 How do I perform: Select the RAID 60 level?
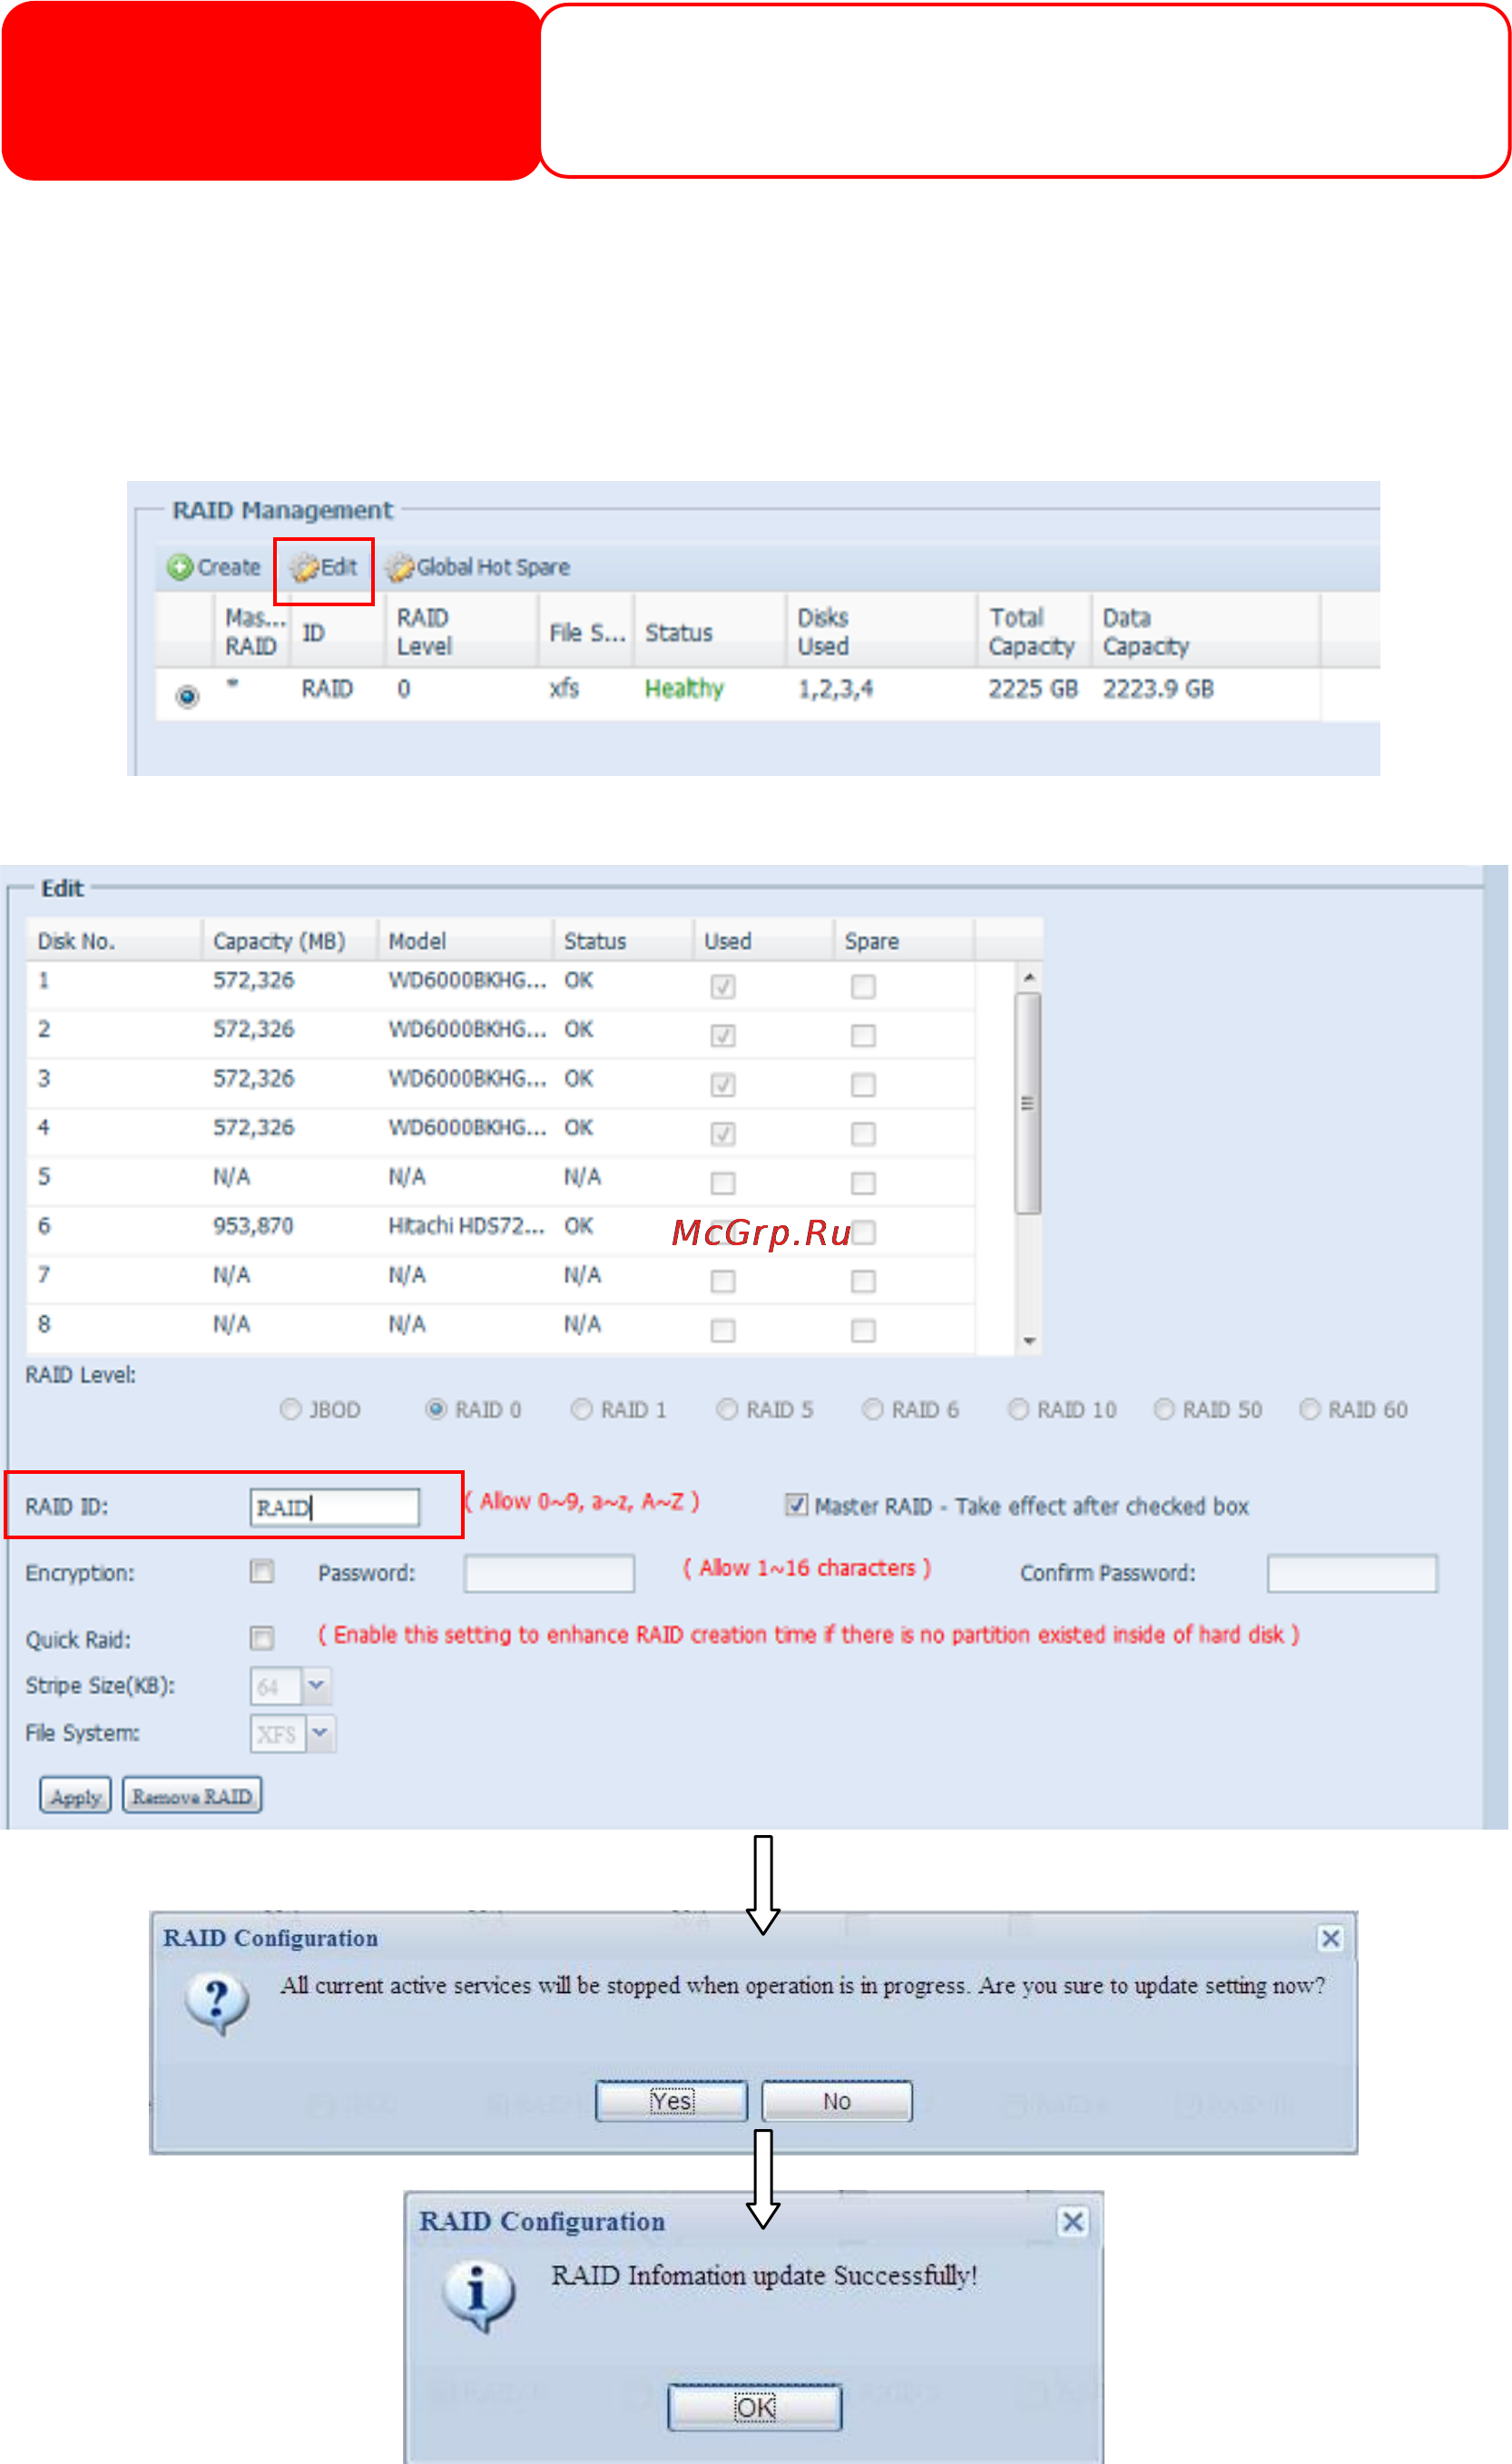[1309, 1409]
